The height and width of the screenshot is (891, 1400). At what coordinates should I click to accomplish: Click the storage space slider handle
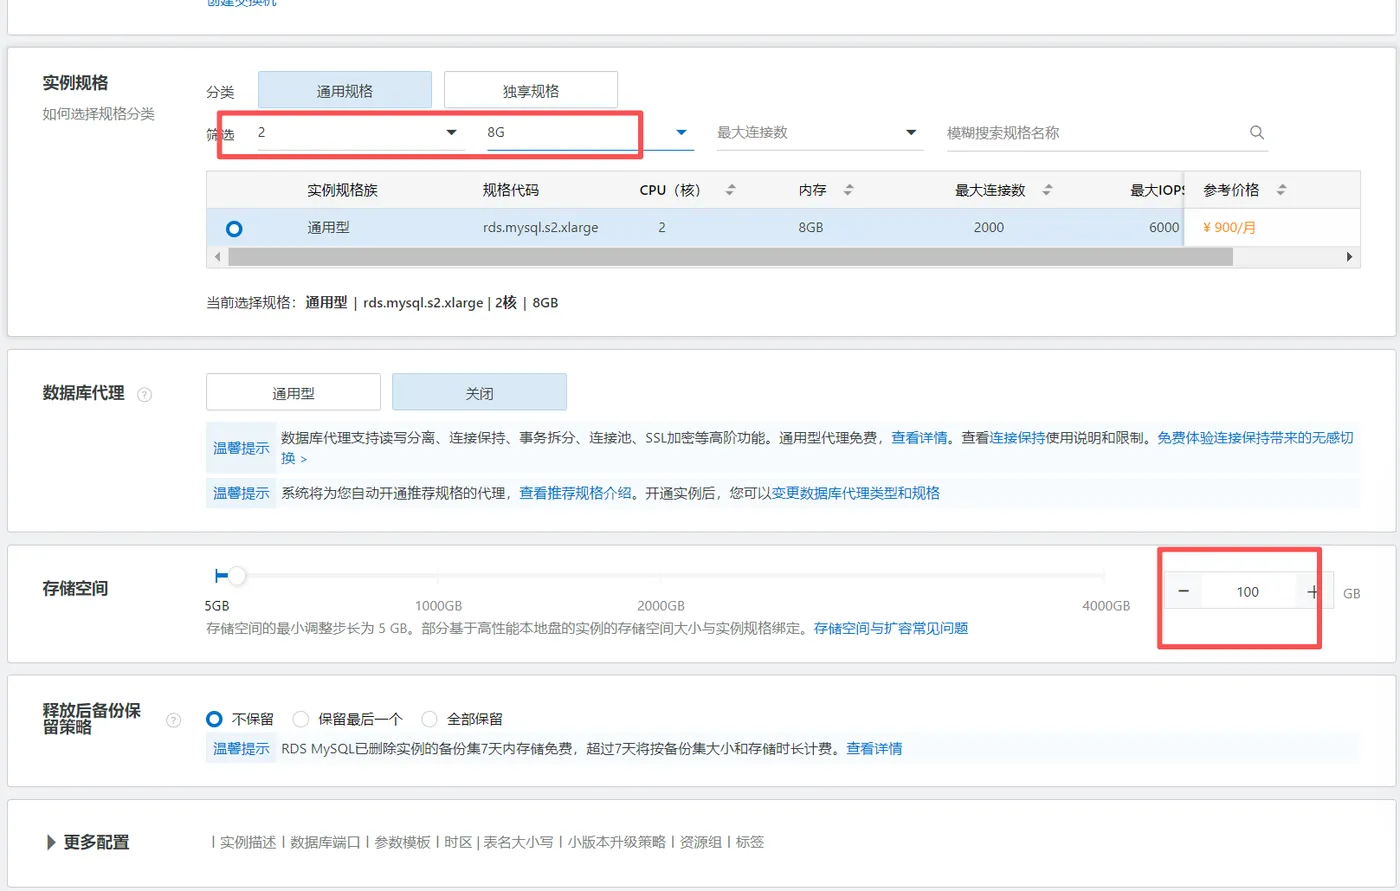pyautogui.click(x=236, y=575)
